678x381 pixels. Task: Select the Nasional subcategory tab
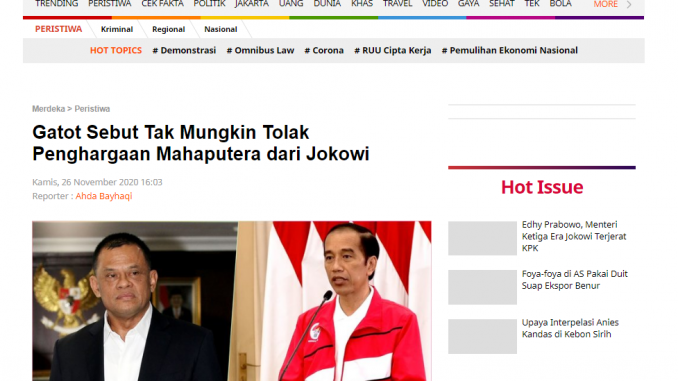coord(221,29)
